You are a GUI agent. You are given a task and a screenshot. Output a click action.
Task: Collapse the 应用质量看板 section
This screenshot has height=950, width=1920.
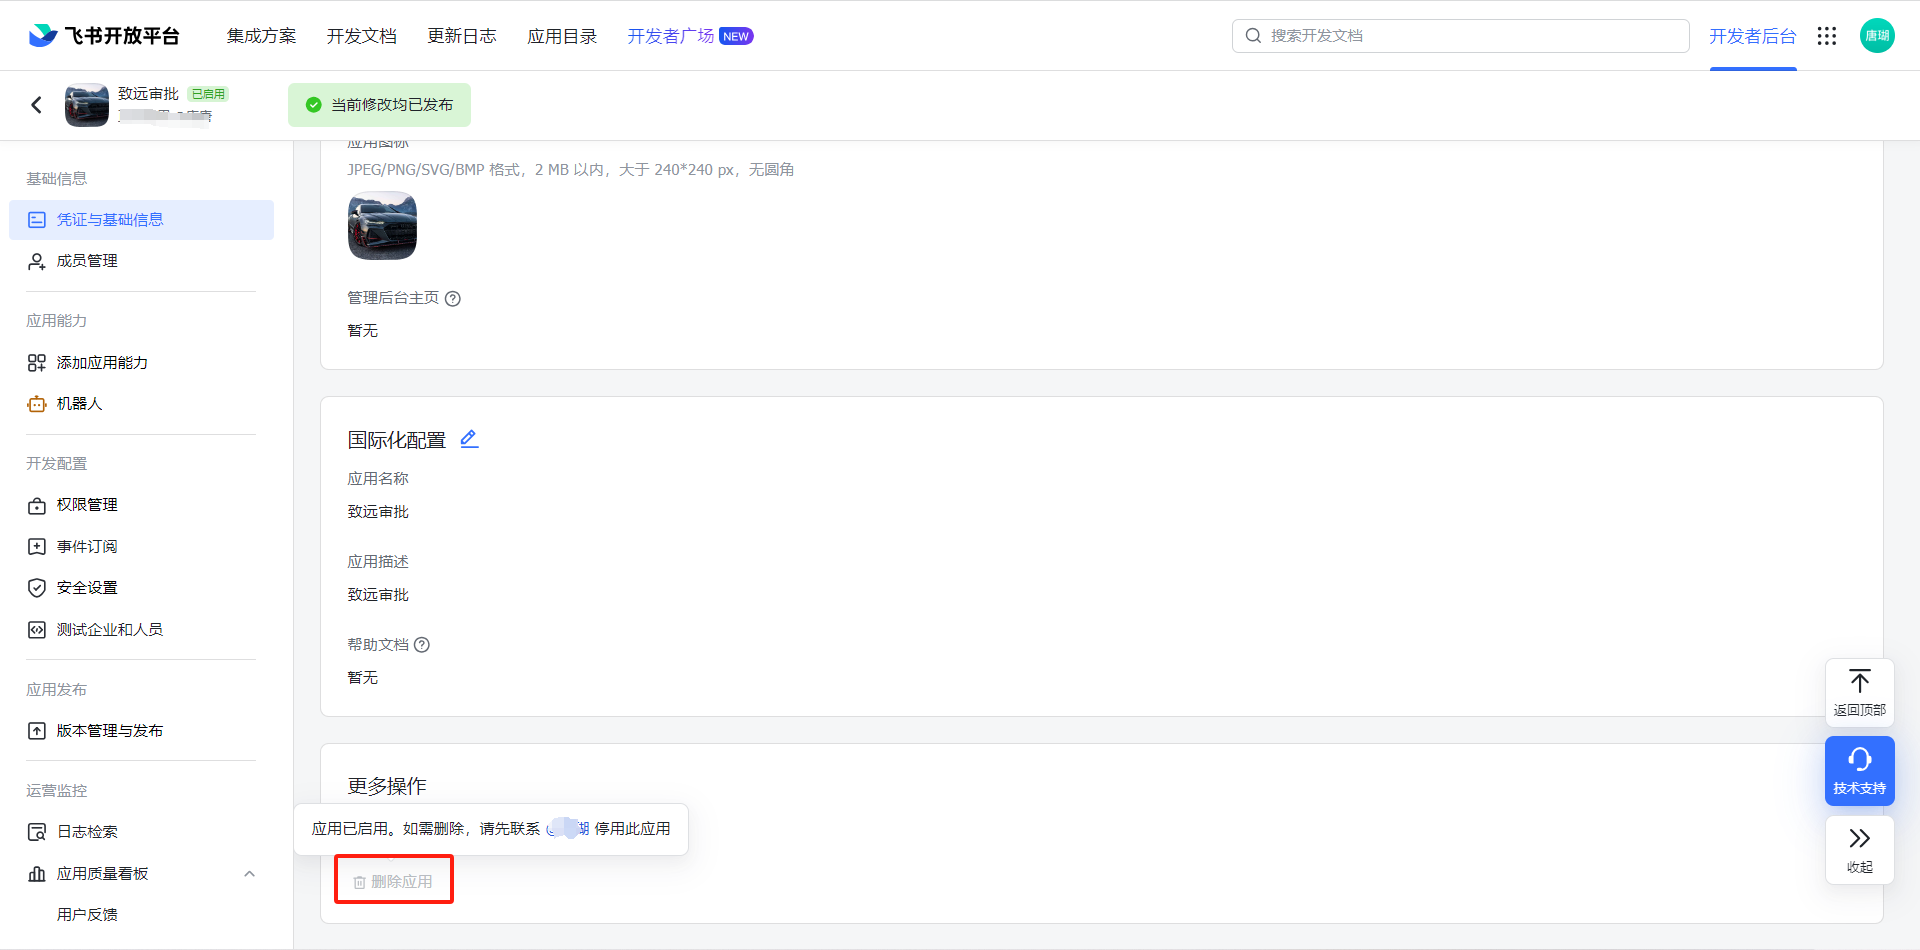click(250, 873)
